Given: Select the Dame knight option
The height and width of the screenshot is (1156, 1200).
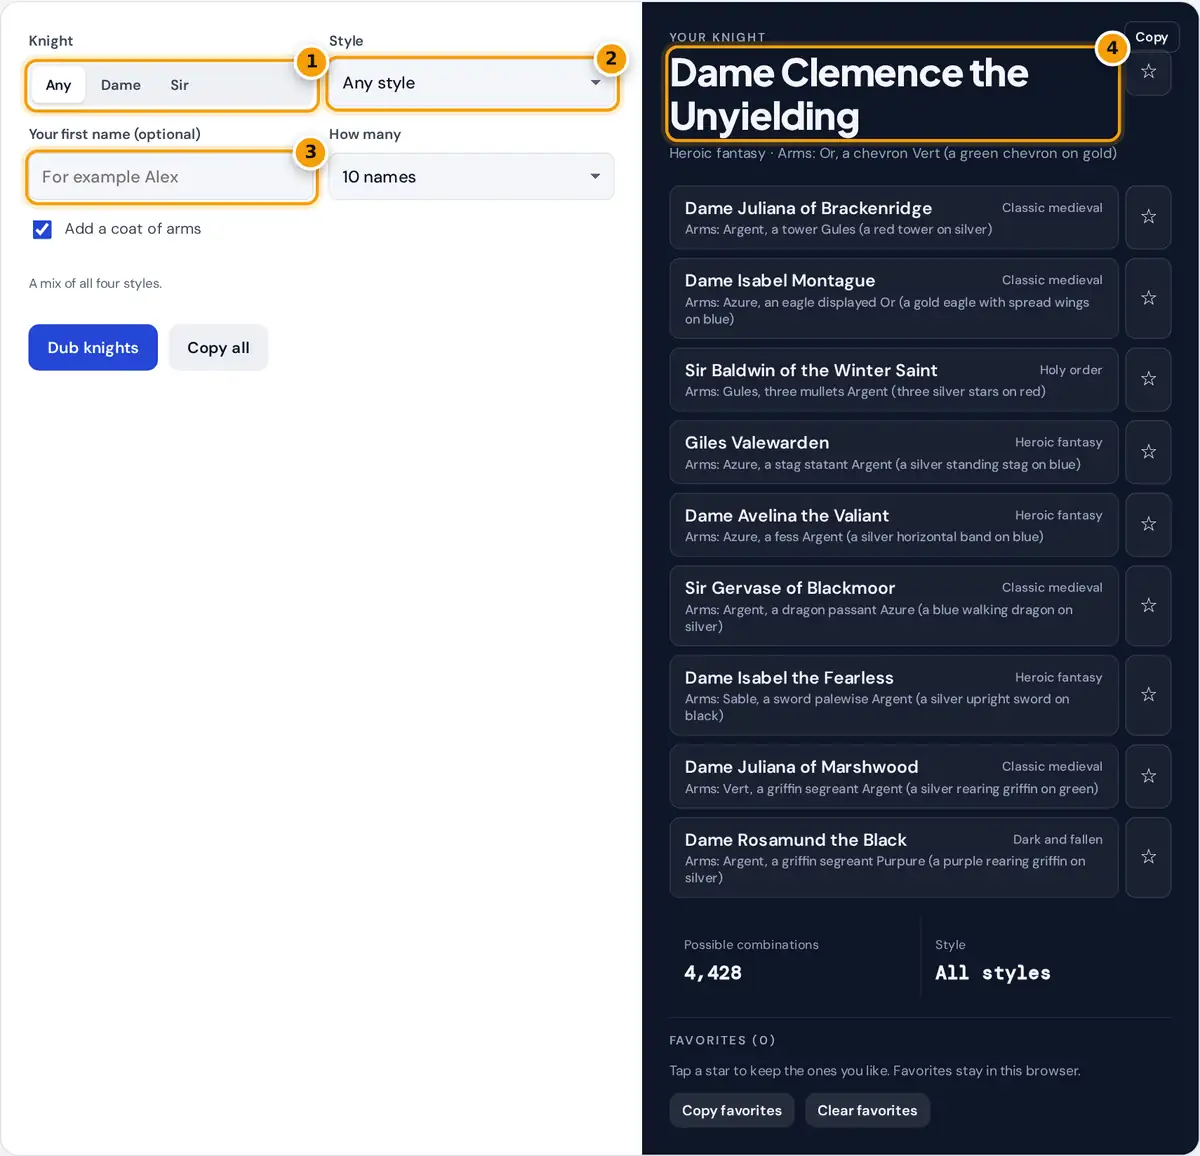Looking at the screenshot, I should [121, 85].
